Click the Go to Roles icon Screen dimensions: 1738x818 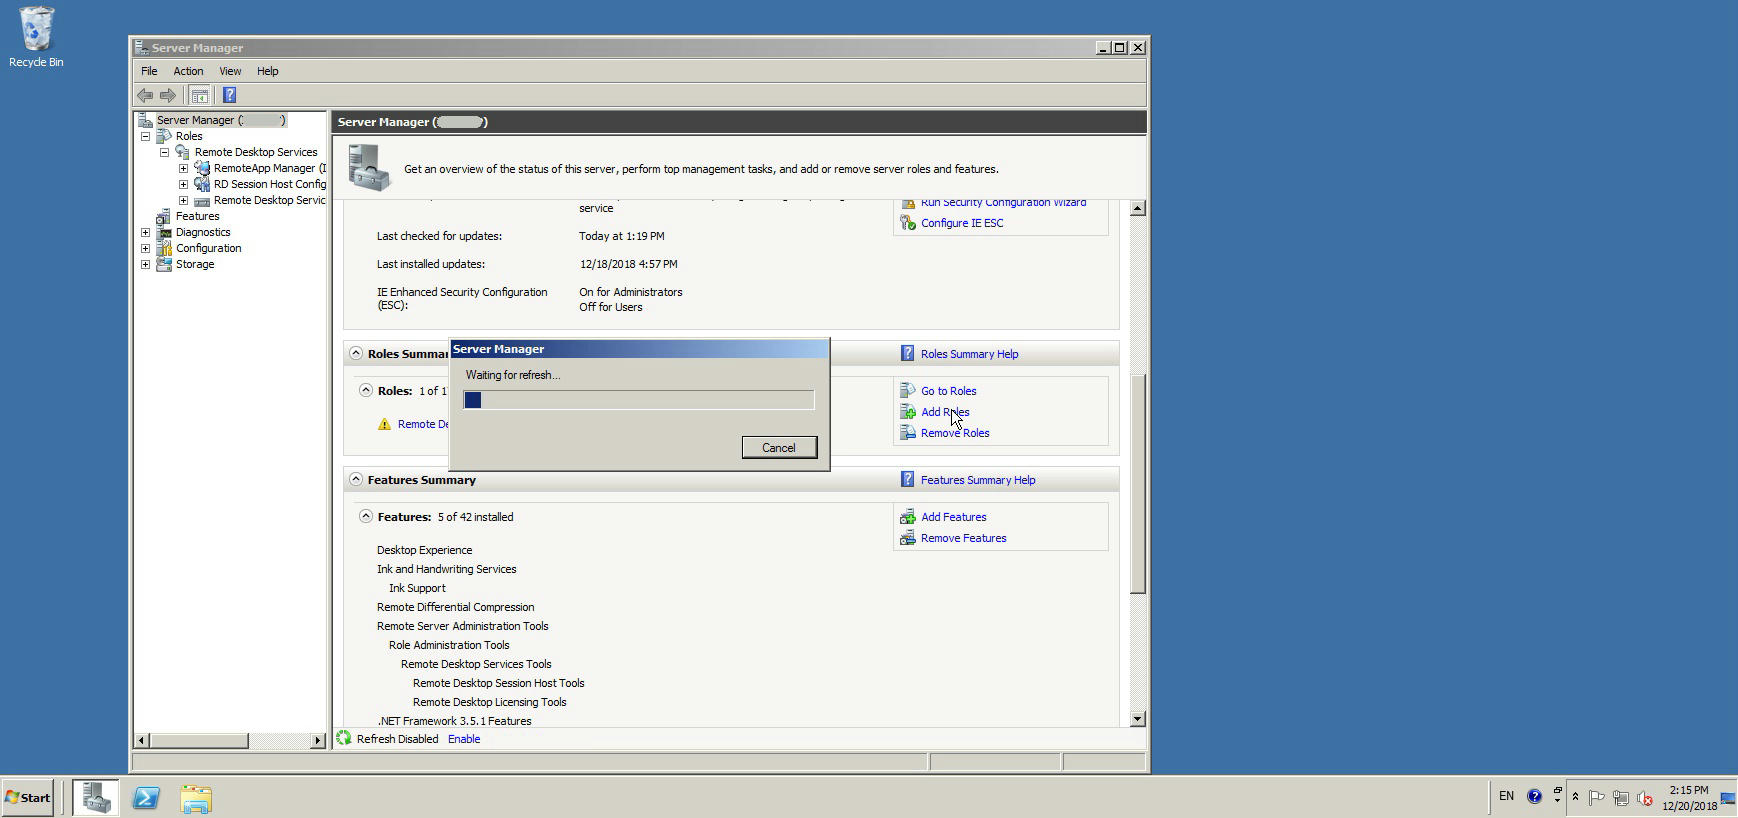click(907, 390)
